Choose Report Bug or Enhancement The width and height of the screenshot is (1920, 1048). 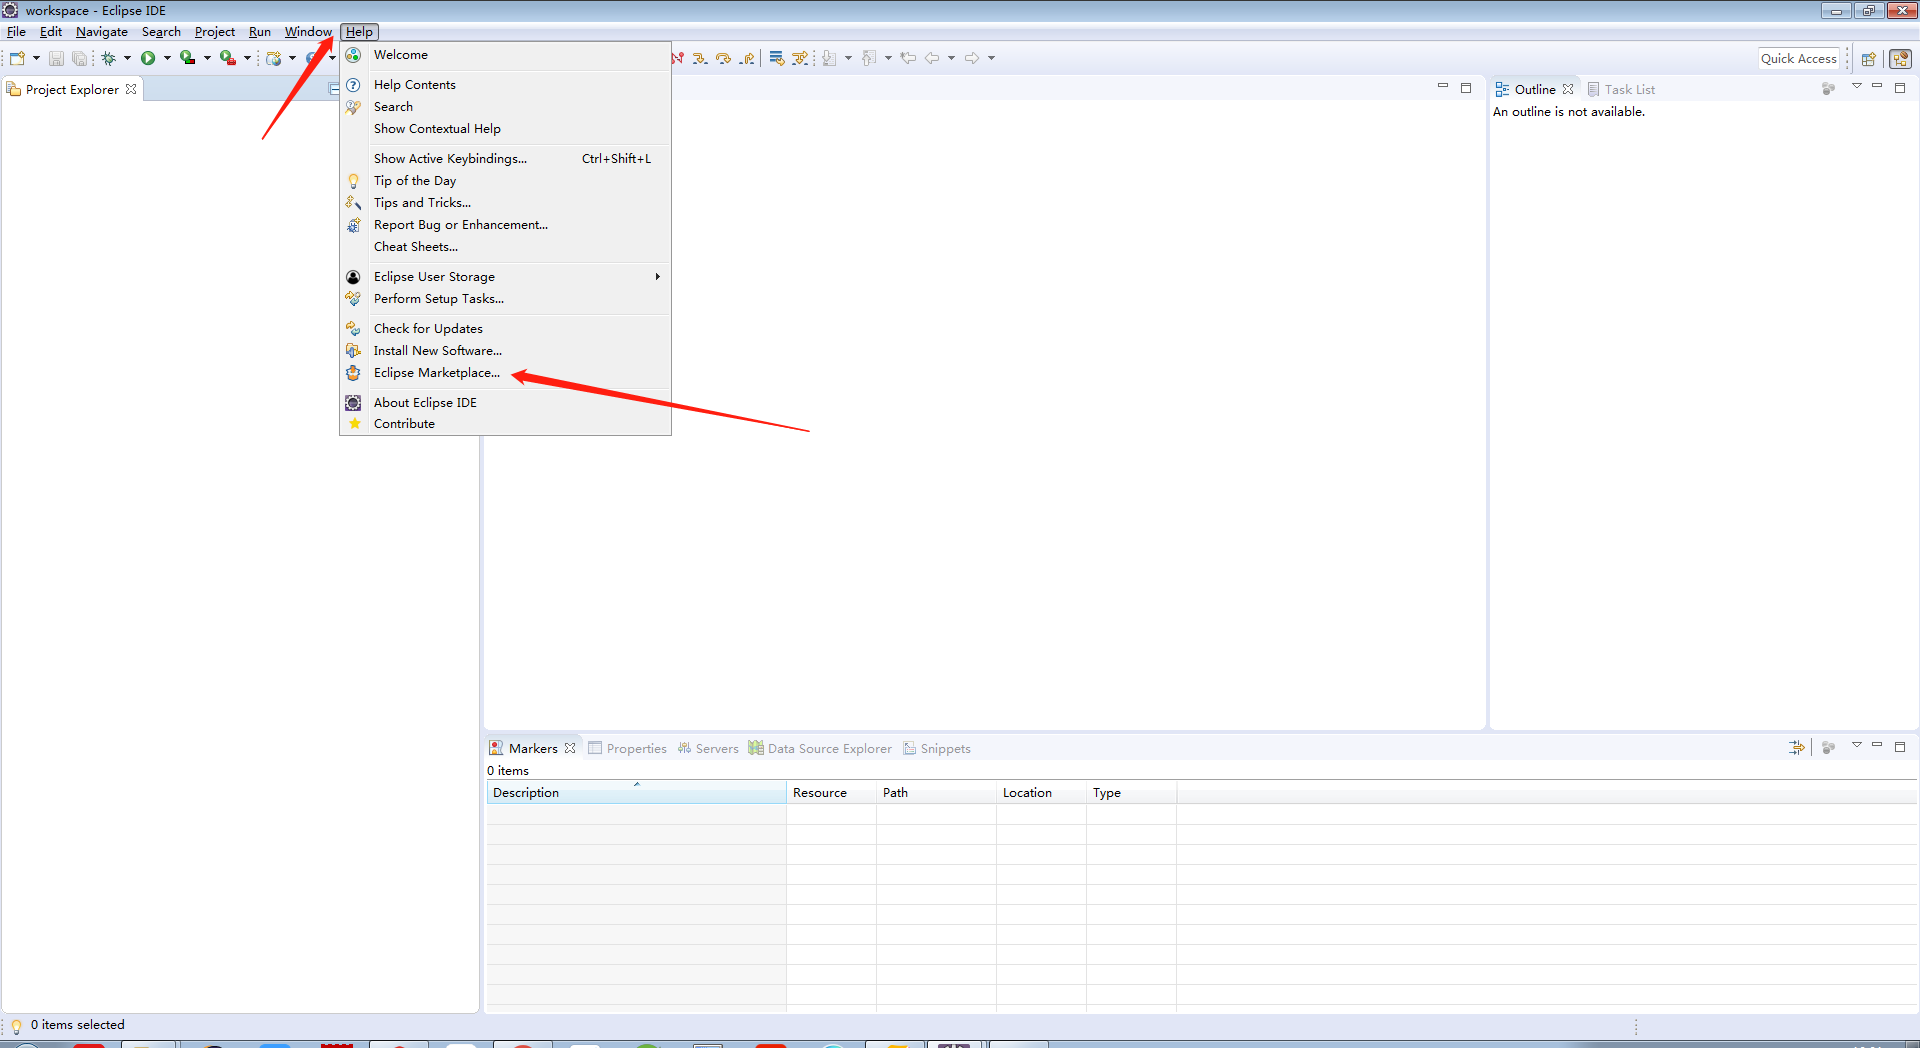click(x=505, y=225)
